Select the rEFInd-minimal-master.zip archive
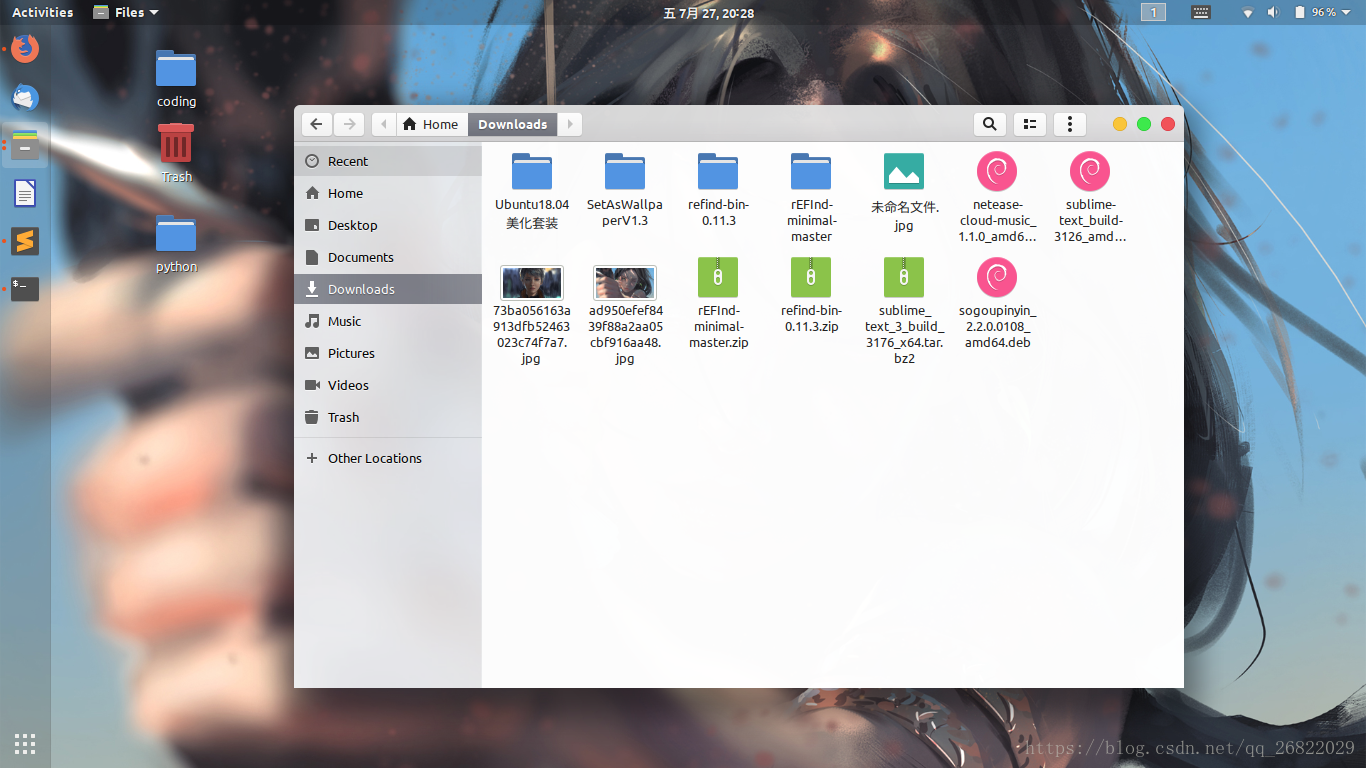This screenshot has width=1366, height=768. coord(718,303)
